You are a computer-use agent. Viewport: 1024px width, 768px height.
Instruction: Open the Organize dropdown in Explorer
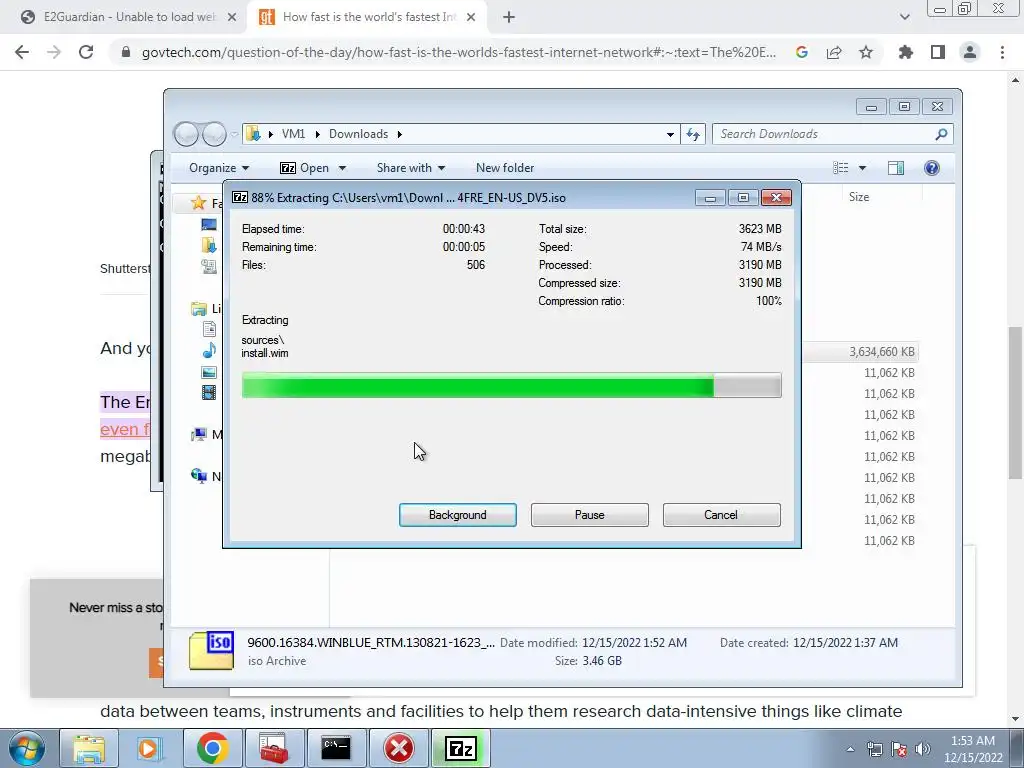pyautogui.click(x=219, y=168)
